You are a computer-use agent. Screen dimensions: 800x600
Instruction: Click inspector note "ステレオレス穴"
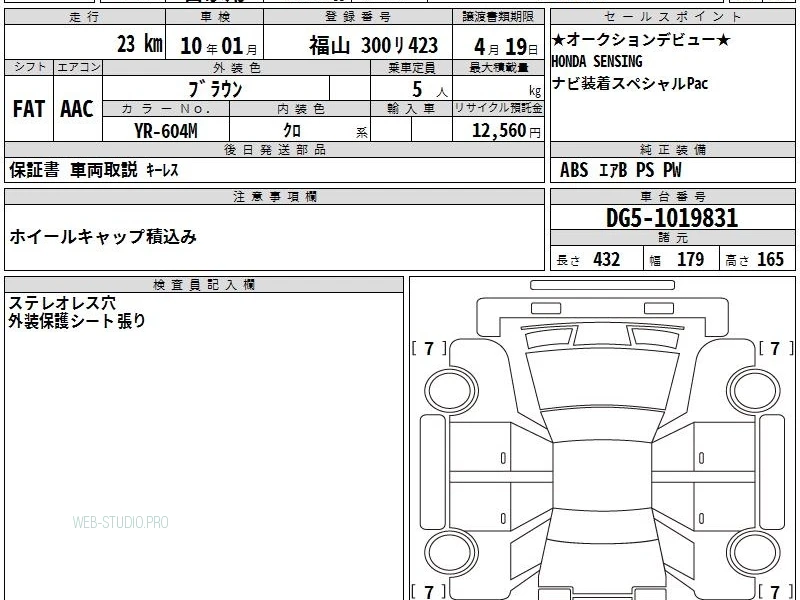click(62, 303)
